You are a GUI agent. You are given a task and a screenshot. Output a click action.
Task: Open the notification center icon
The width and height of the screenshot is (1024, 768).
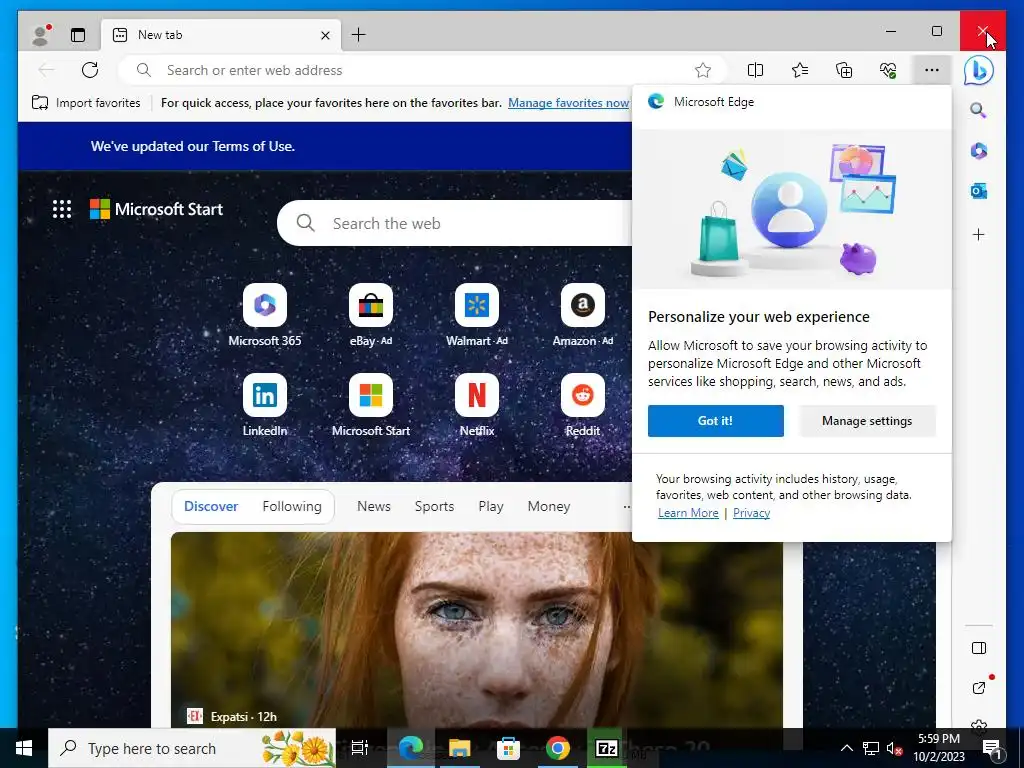point(992,748)
